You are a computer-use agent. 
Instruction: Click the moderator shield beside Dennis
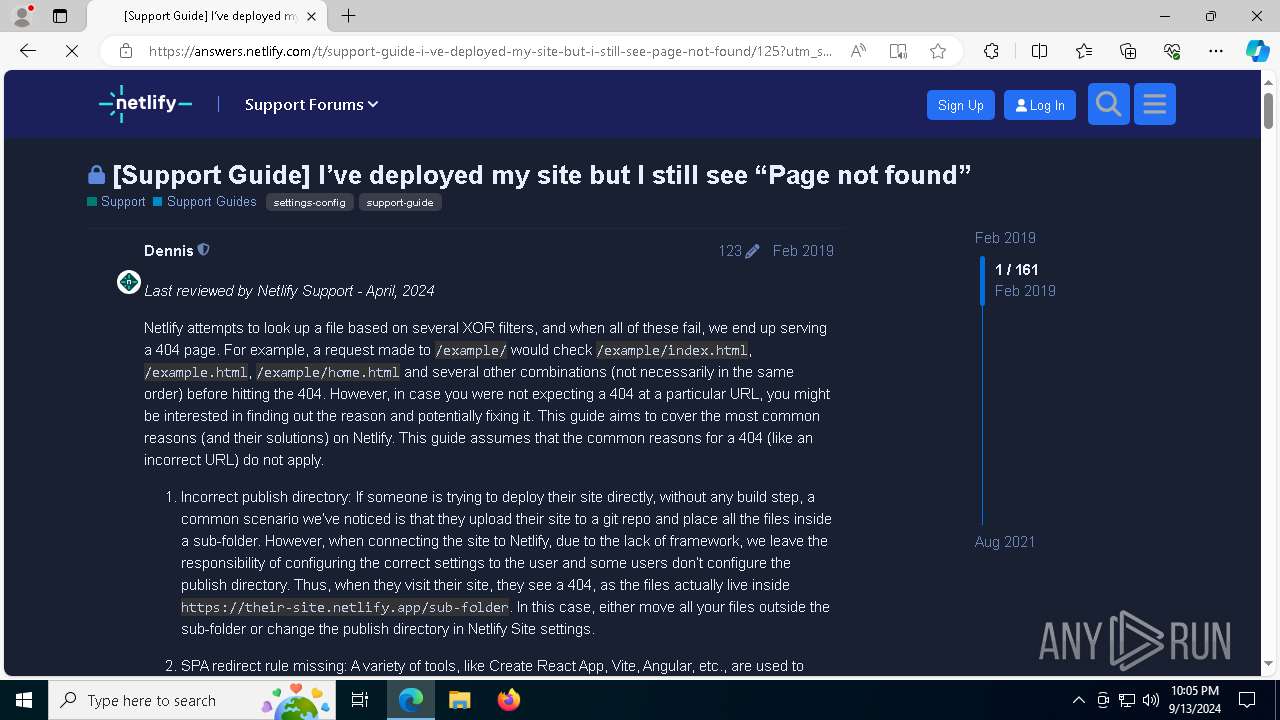[x=204, y=250]
